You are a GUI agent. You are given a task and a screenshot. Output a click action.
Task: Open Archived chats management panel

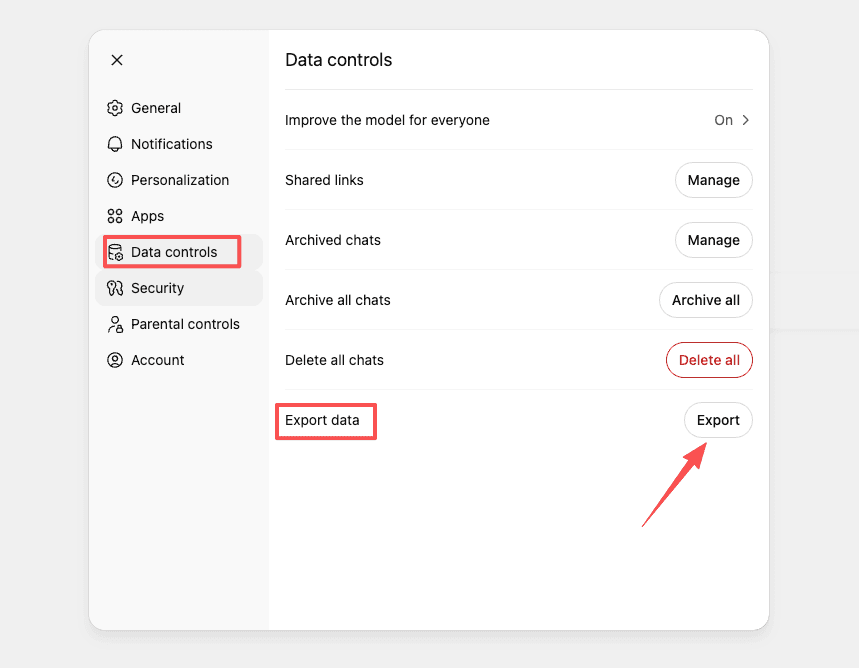tap(713, 240)
